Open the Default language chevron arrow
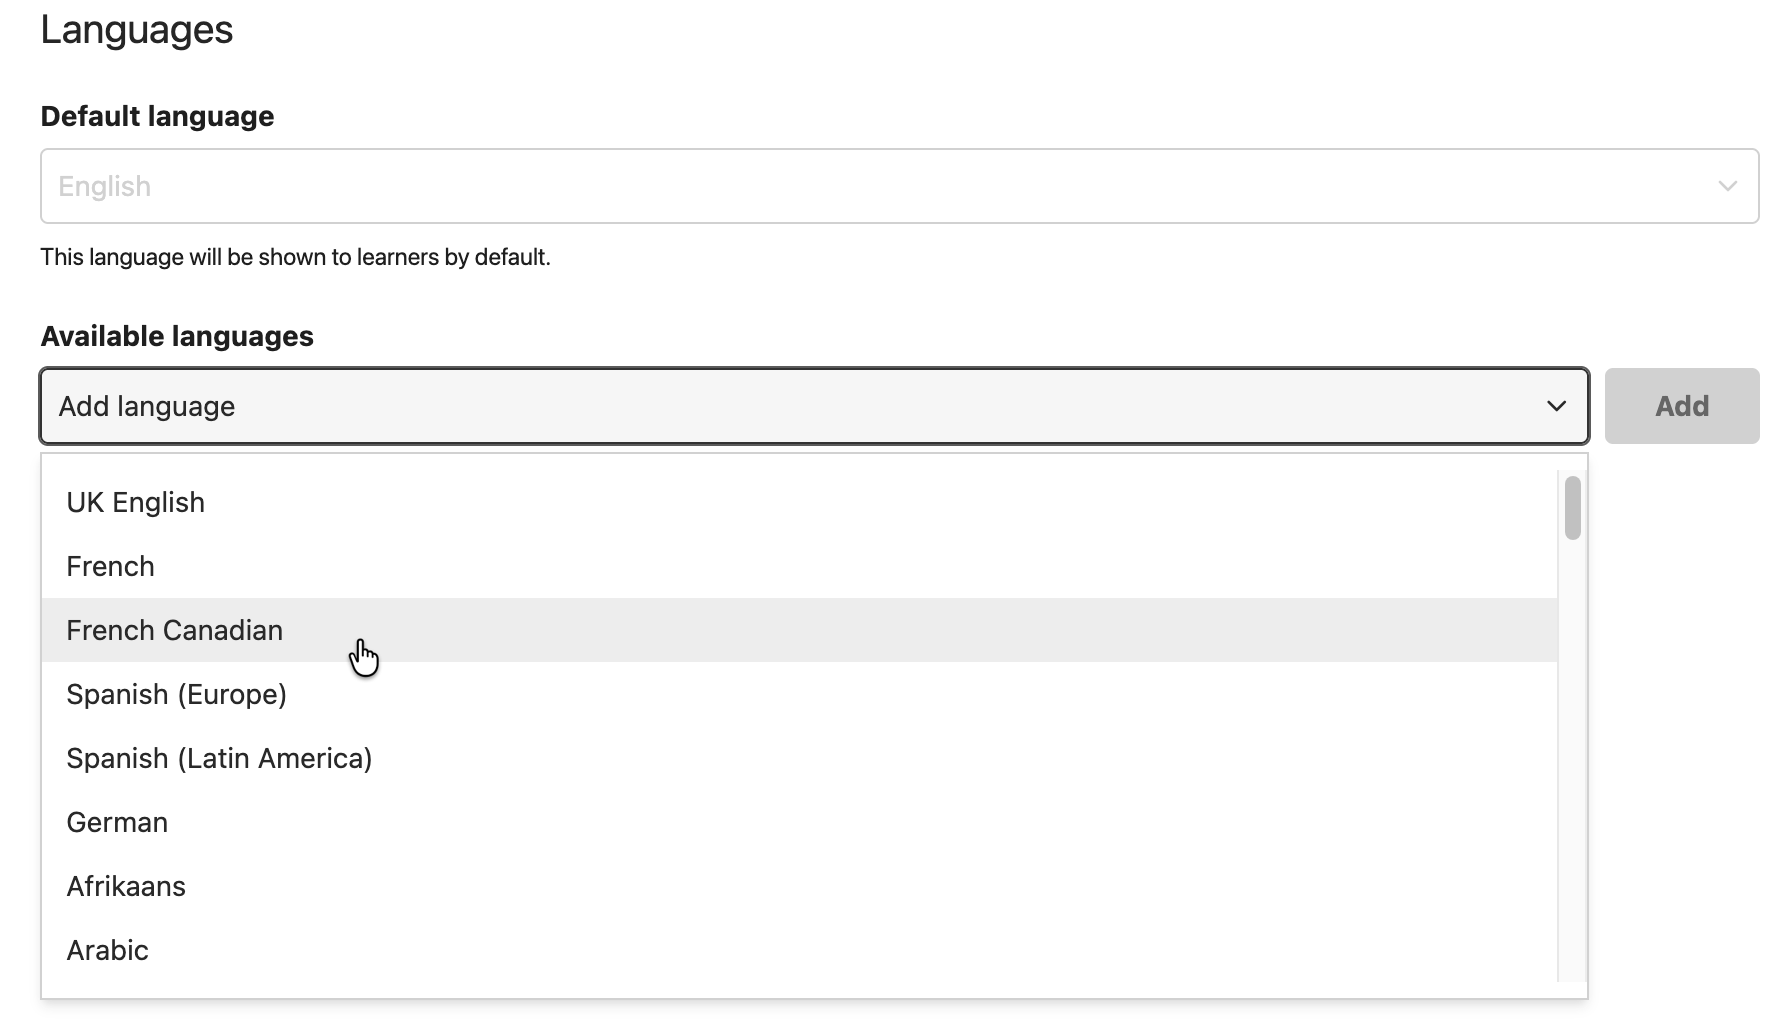 1727,186
